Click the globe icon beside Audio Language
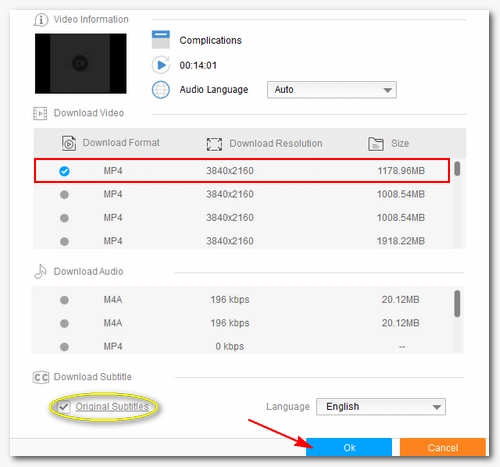This screenshot has width=500, height=467. click(161, 90)
